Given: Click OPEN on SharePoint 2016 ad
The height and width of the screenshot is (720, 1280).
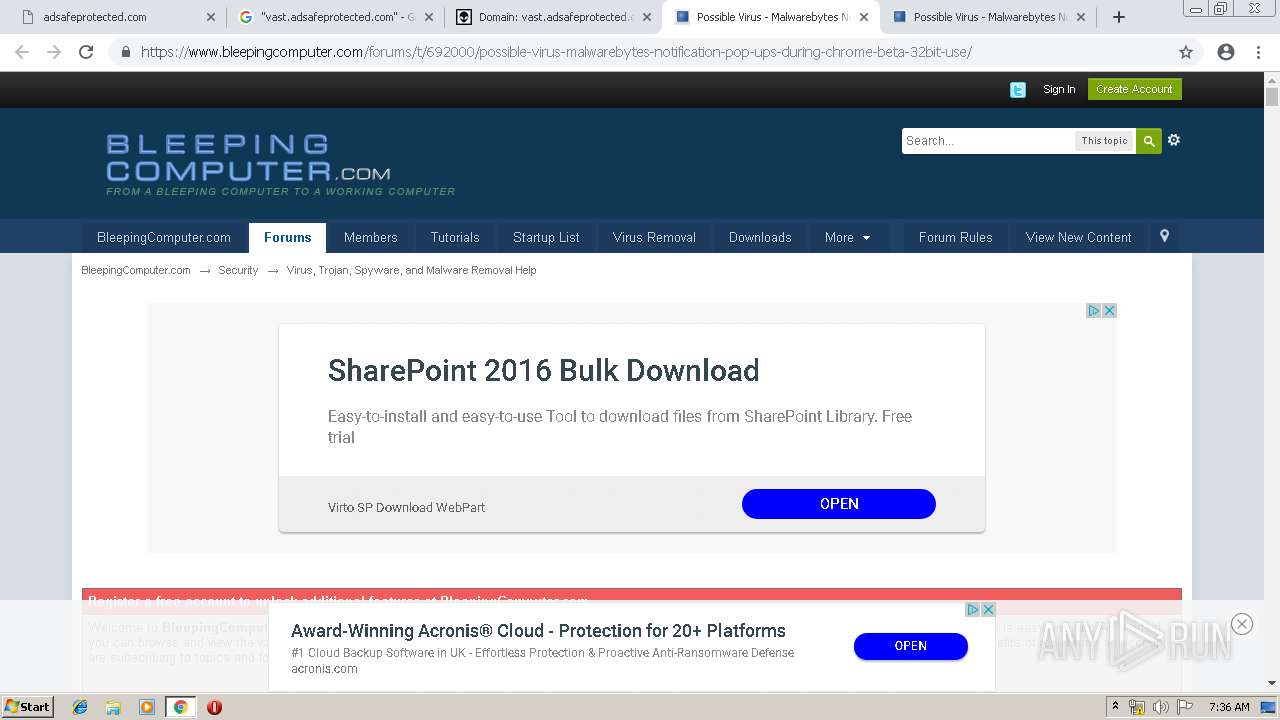Looking at the screenshot, I should coord(838,504).
